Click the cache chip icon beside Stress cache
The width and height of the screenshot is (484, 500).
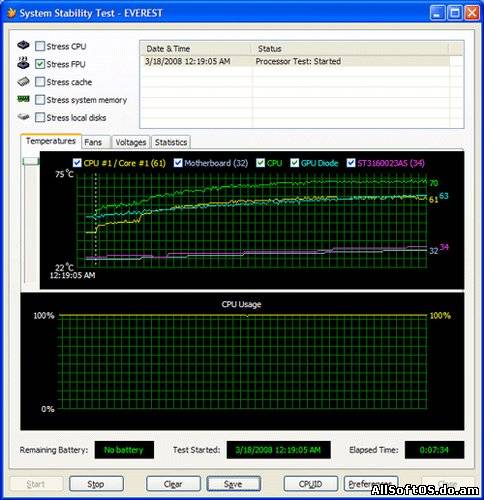coord(23,81)
